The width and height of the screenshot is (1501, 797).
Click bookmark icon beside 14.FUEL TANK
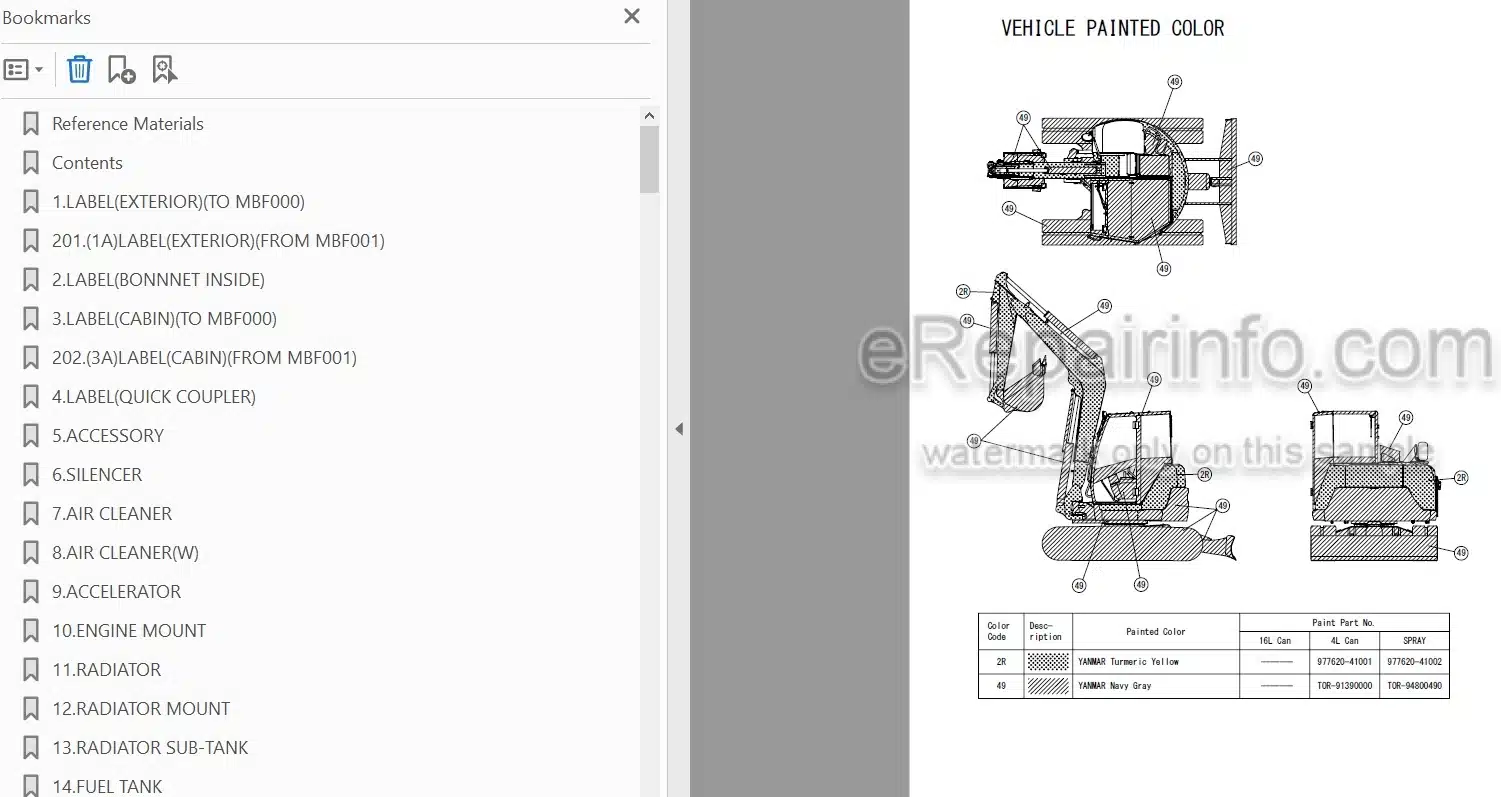coord(31,786)
